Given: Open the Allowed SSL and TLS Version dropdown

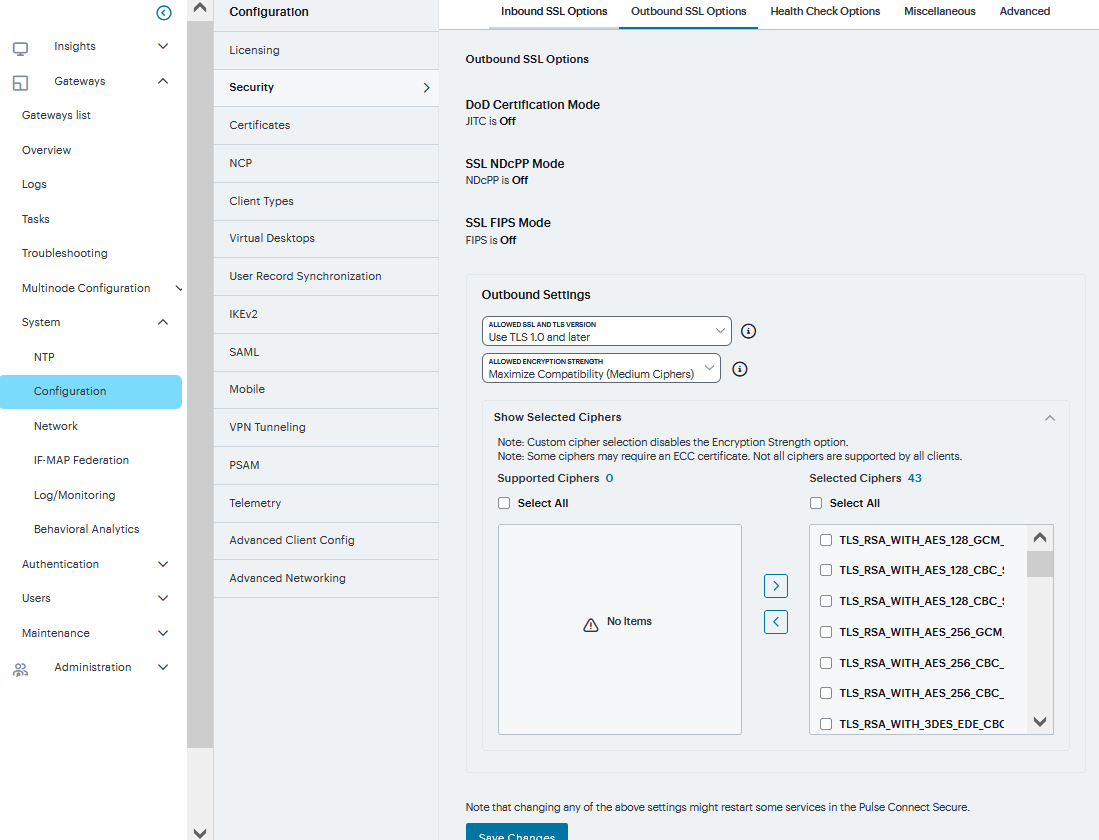Looking at the screenshot, I should coord(606,331).
